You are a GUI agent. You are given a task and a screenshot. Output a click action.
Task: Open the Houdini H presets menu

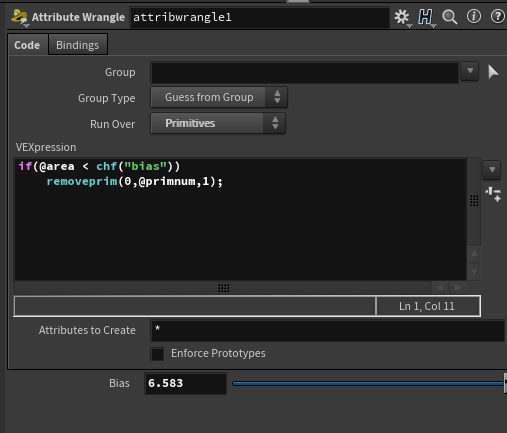pos(426,17)
